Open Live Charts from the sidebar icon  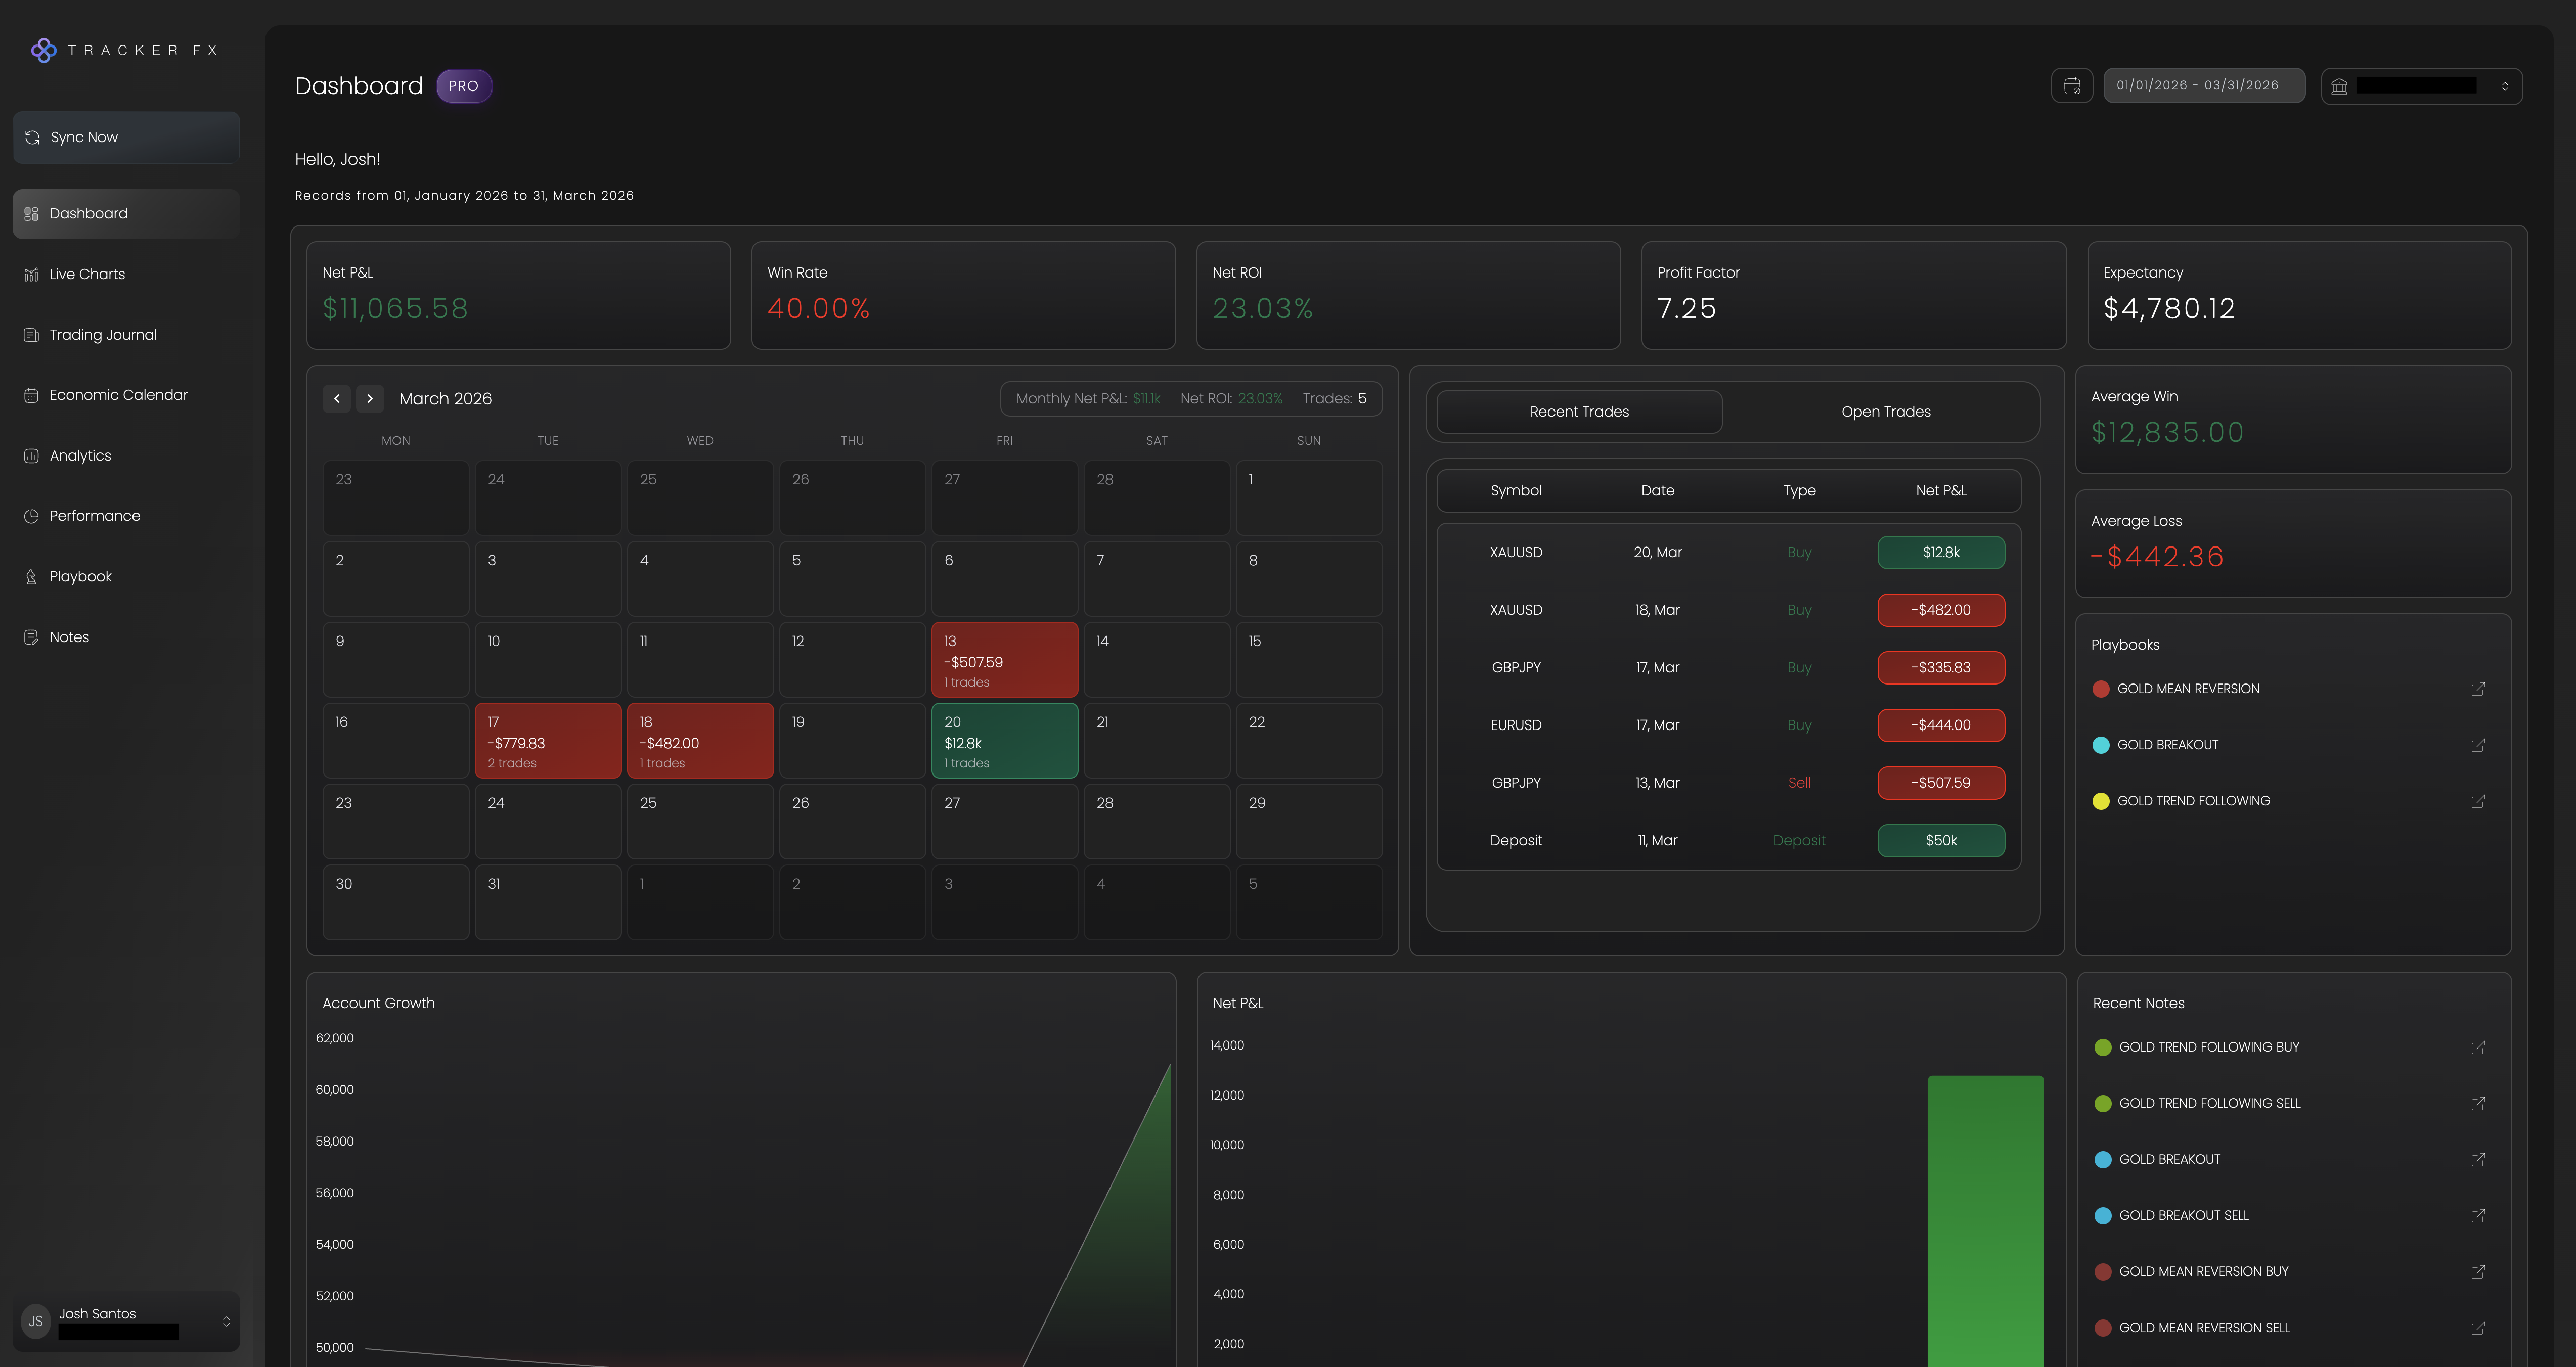[31, 274]
